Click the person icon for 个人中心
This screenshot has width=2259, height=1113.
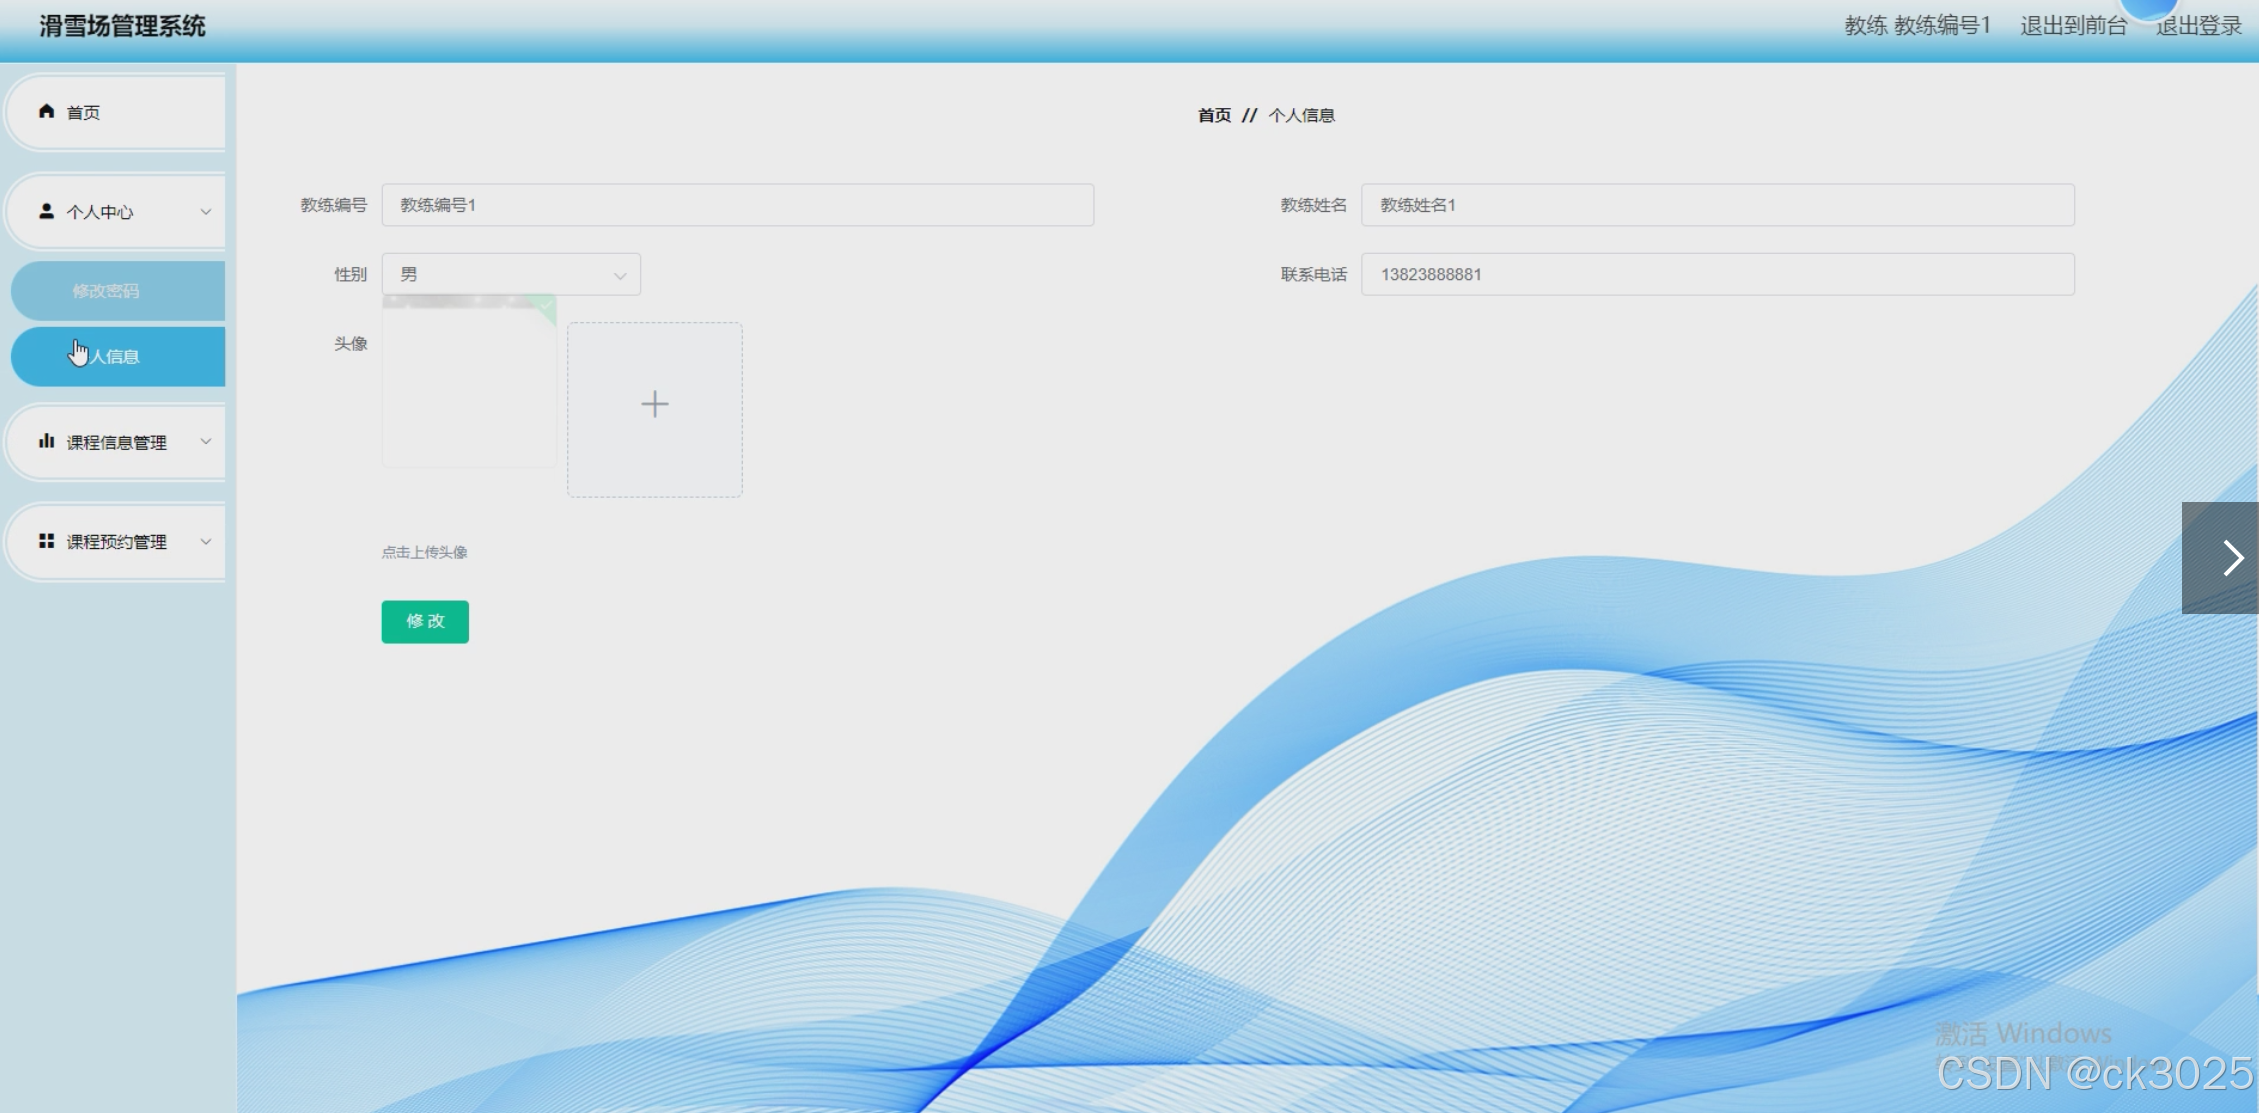[x=46, y=211]
